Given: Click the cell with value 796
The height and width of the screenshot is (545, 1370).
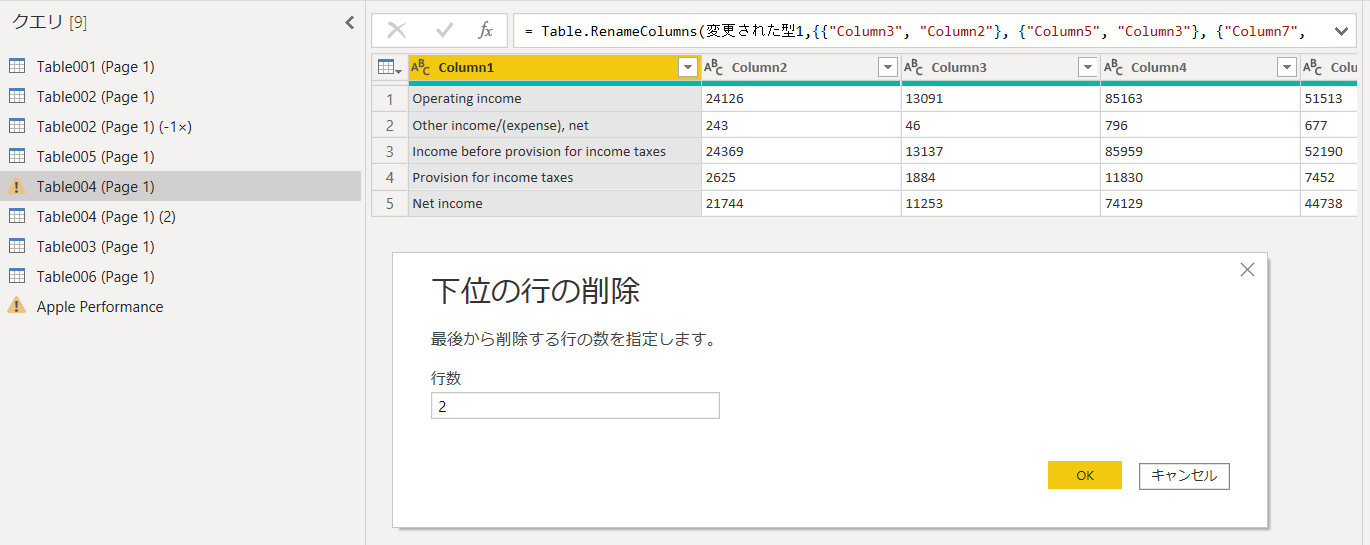Looking at the screenshot, I should click(x=1200, y=125).
